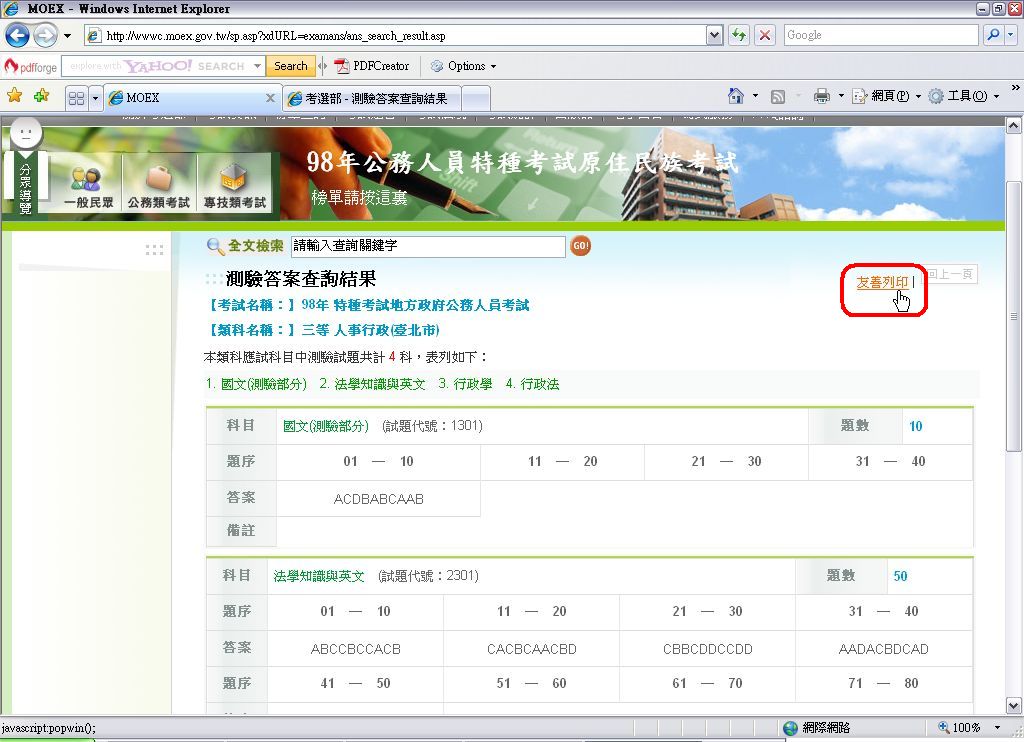Open the recent pages dropdown arrow
1024x742 pixels.
[67, 35]
